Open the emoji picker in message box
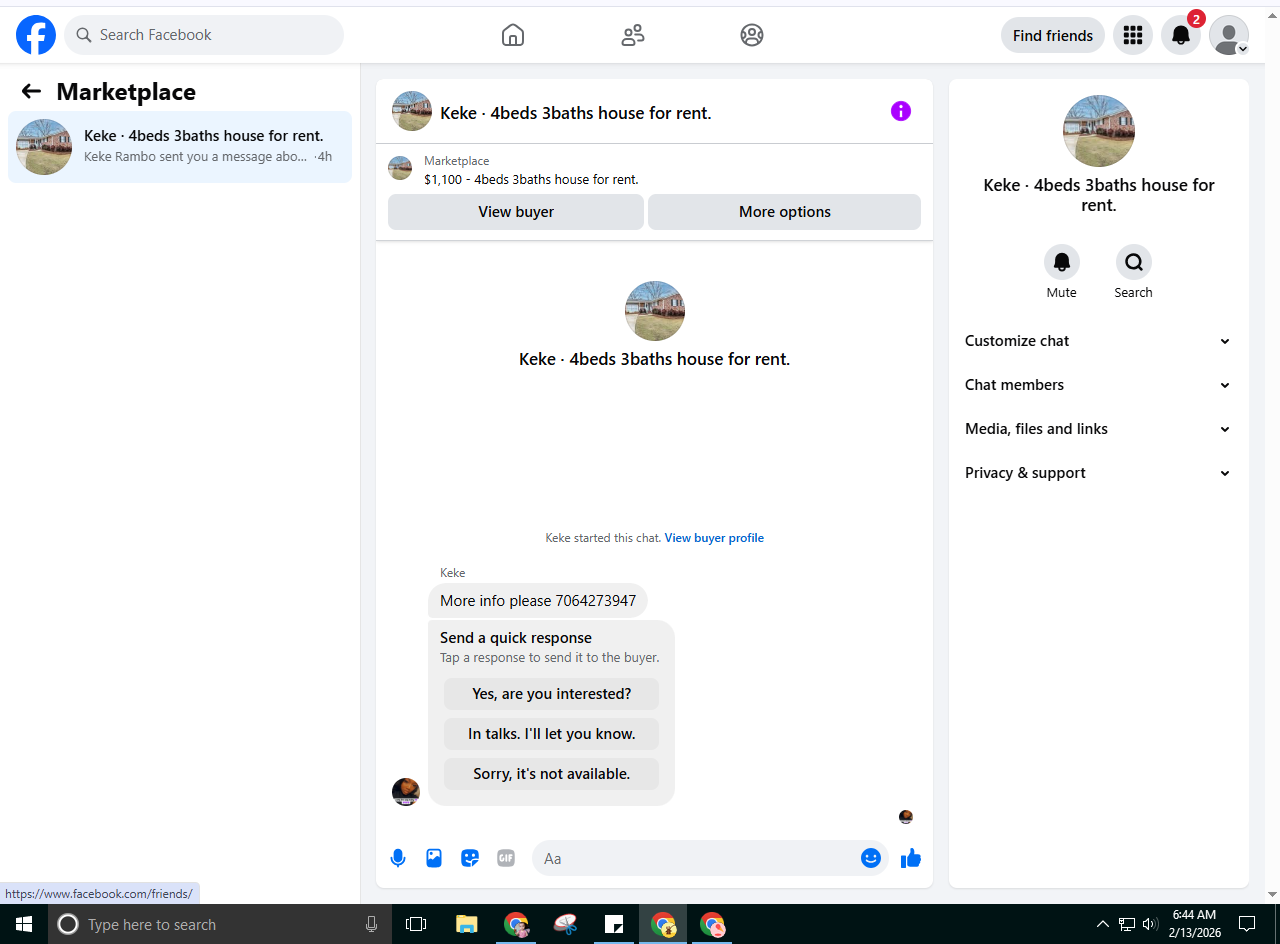Image resolution: width=1280 pixels, height=944 pixels. click(x=871, y=858)
